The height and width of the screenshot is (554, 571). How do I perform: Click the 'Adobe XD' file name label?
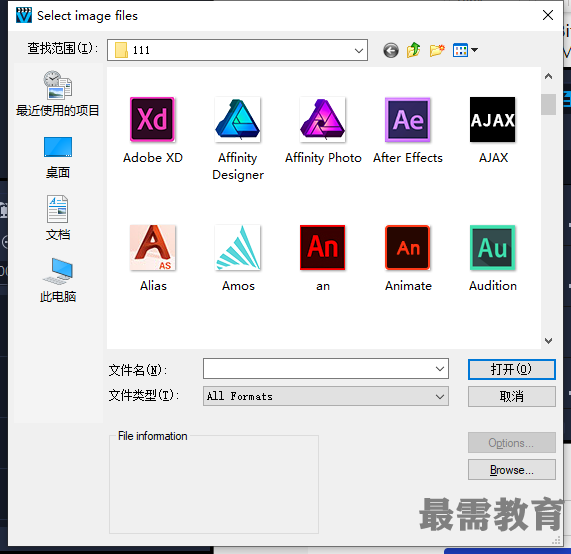tap(153, 158)
